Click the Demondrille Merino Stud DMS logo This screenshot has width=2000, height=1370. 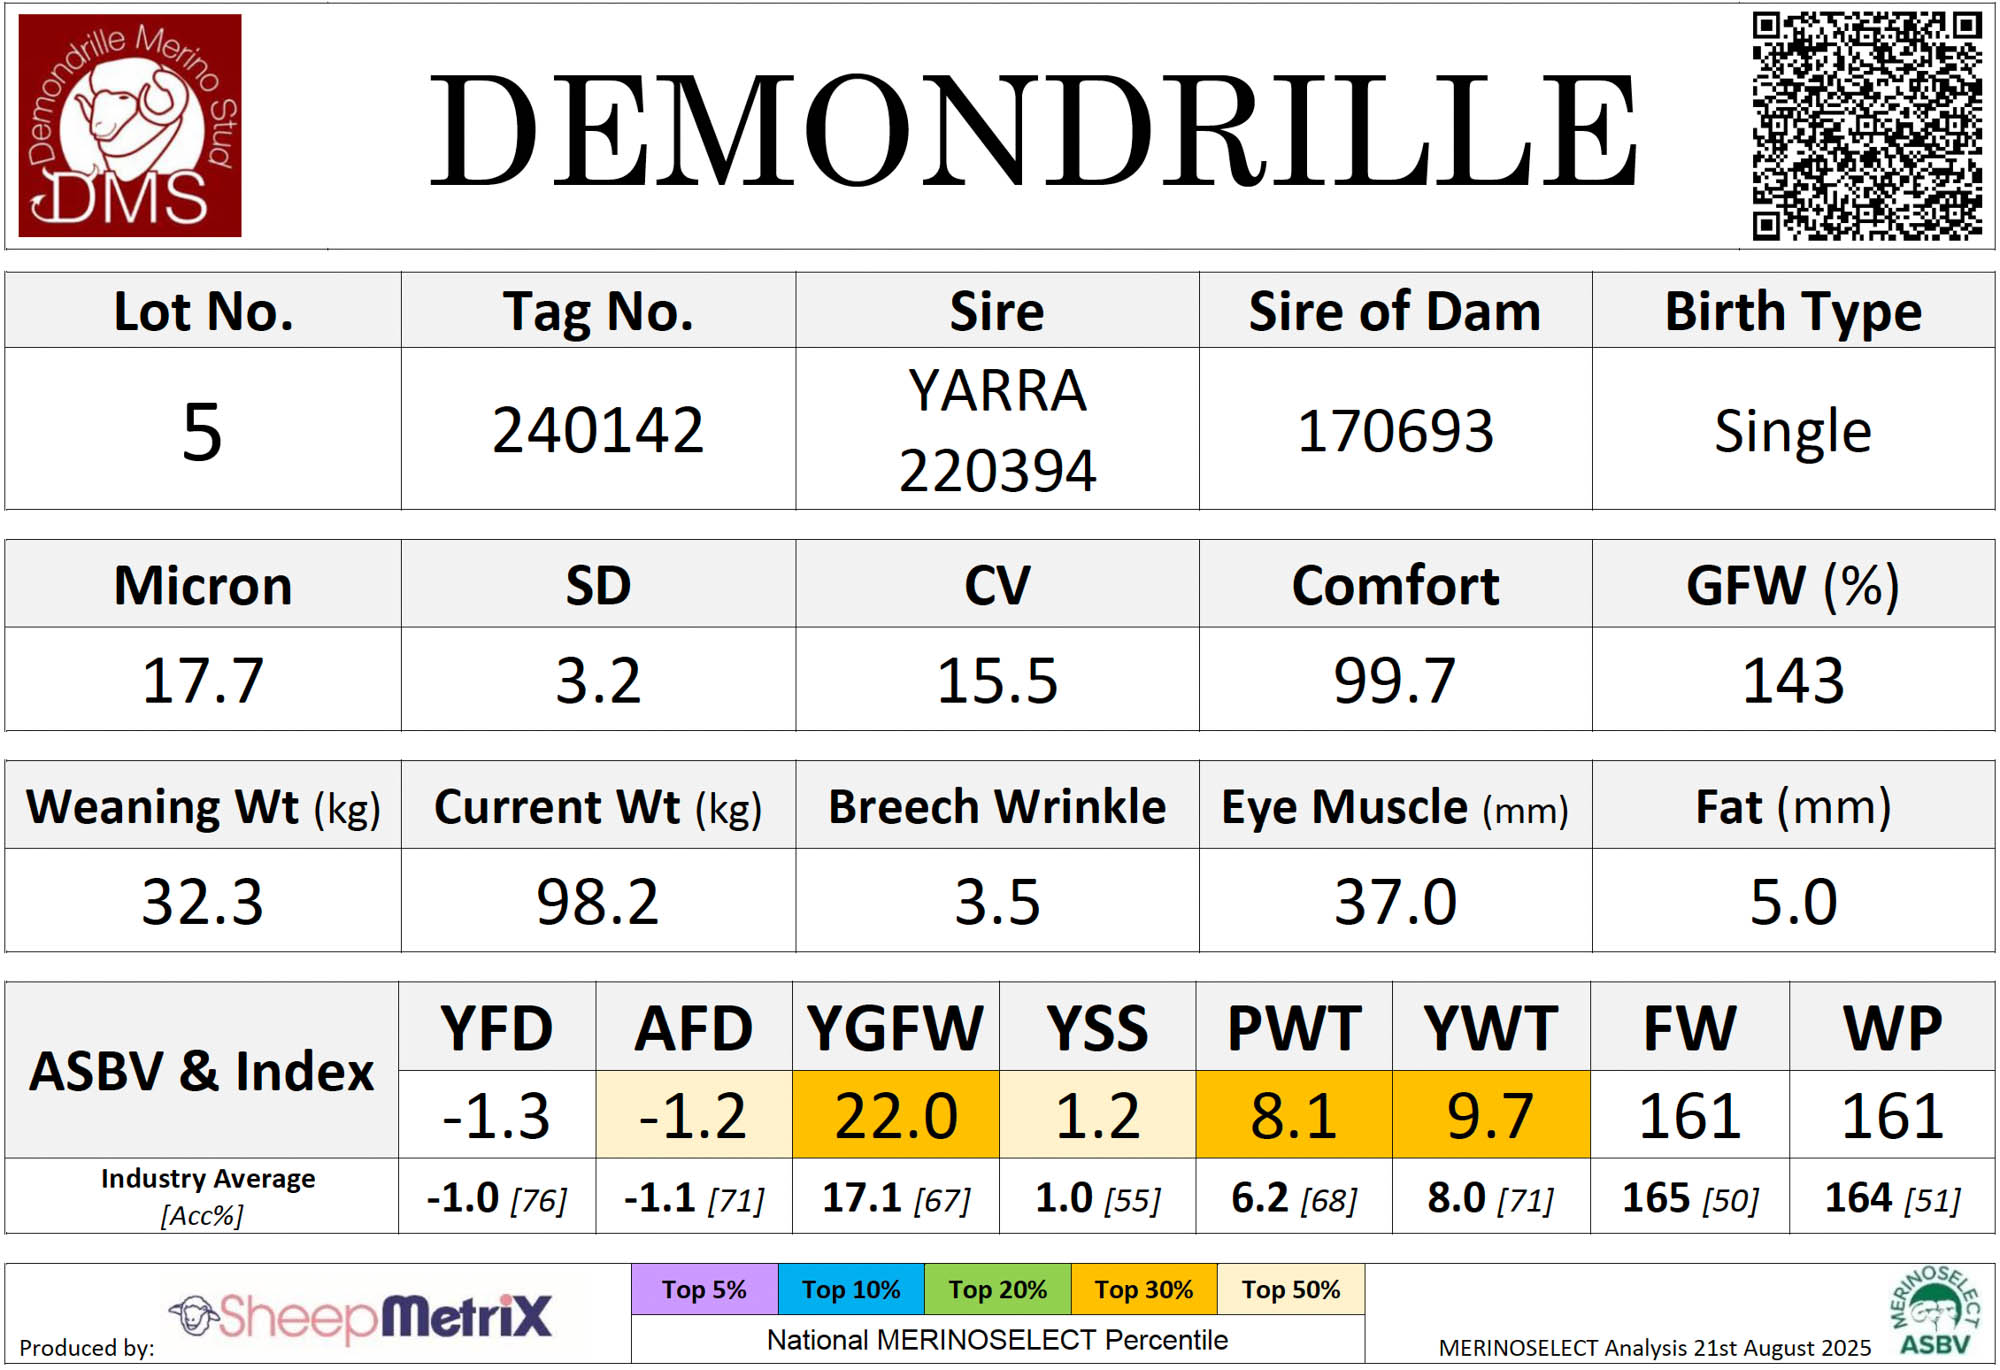(130, 125)
